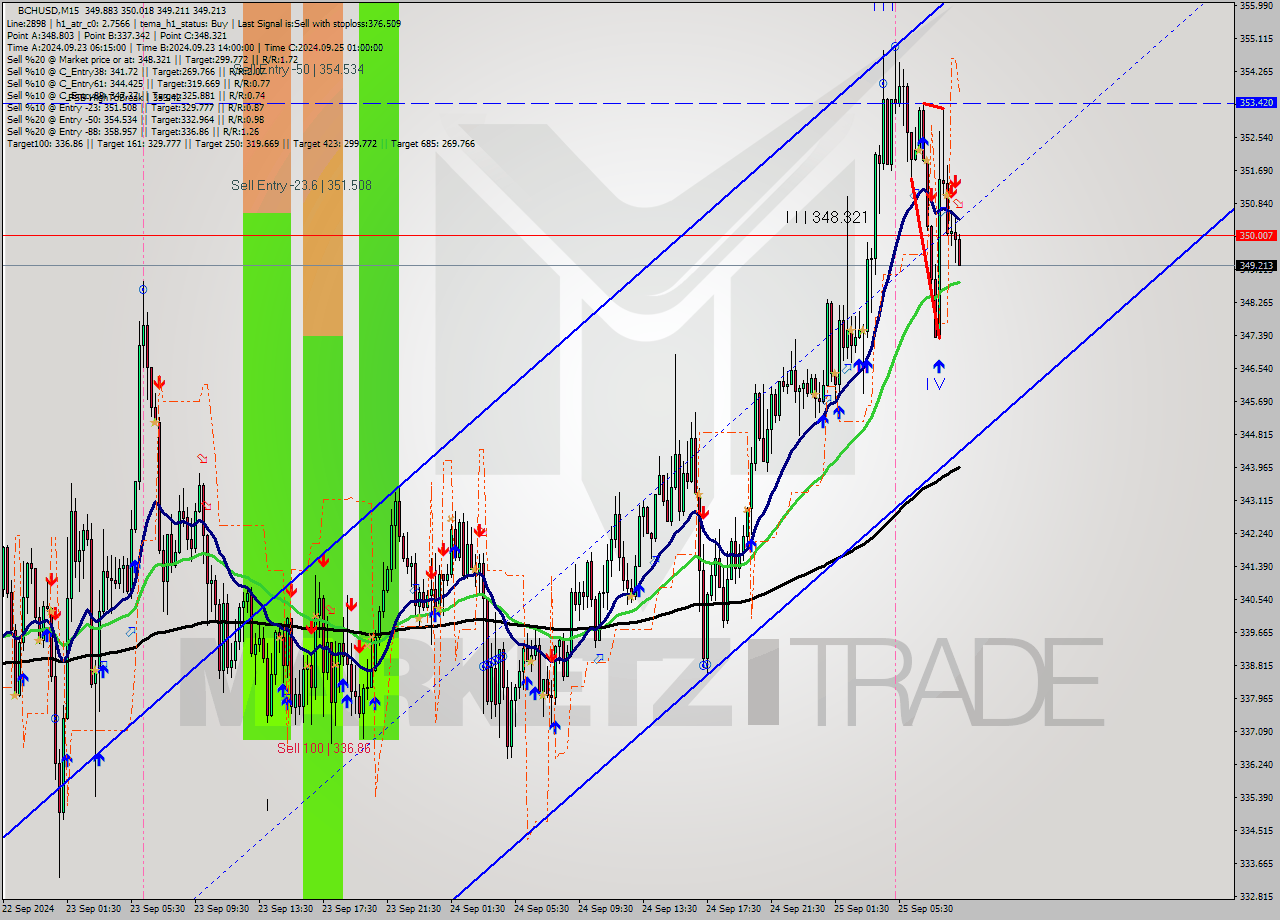Click the '23 Sep 17:30' time label

point(349,909)
